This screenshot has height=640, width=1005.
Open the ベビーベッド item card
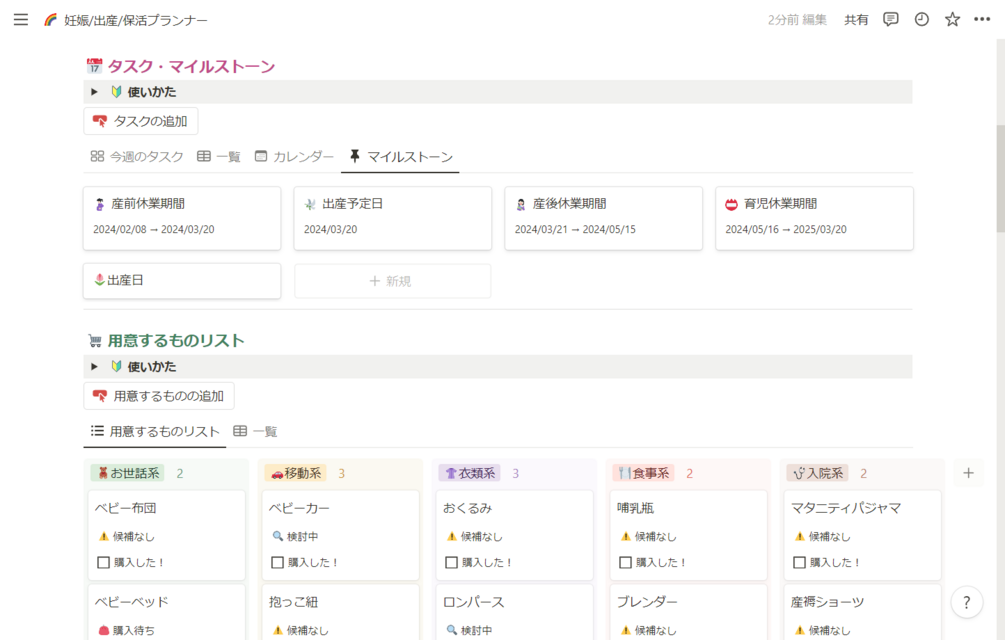(167, 612)
